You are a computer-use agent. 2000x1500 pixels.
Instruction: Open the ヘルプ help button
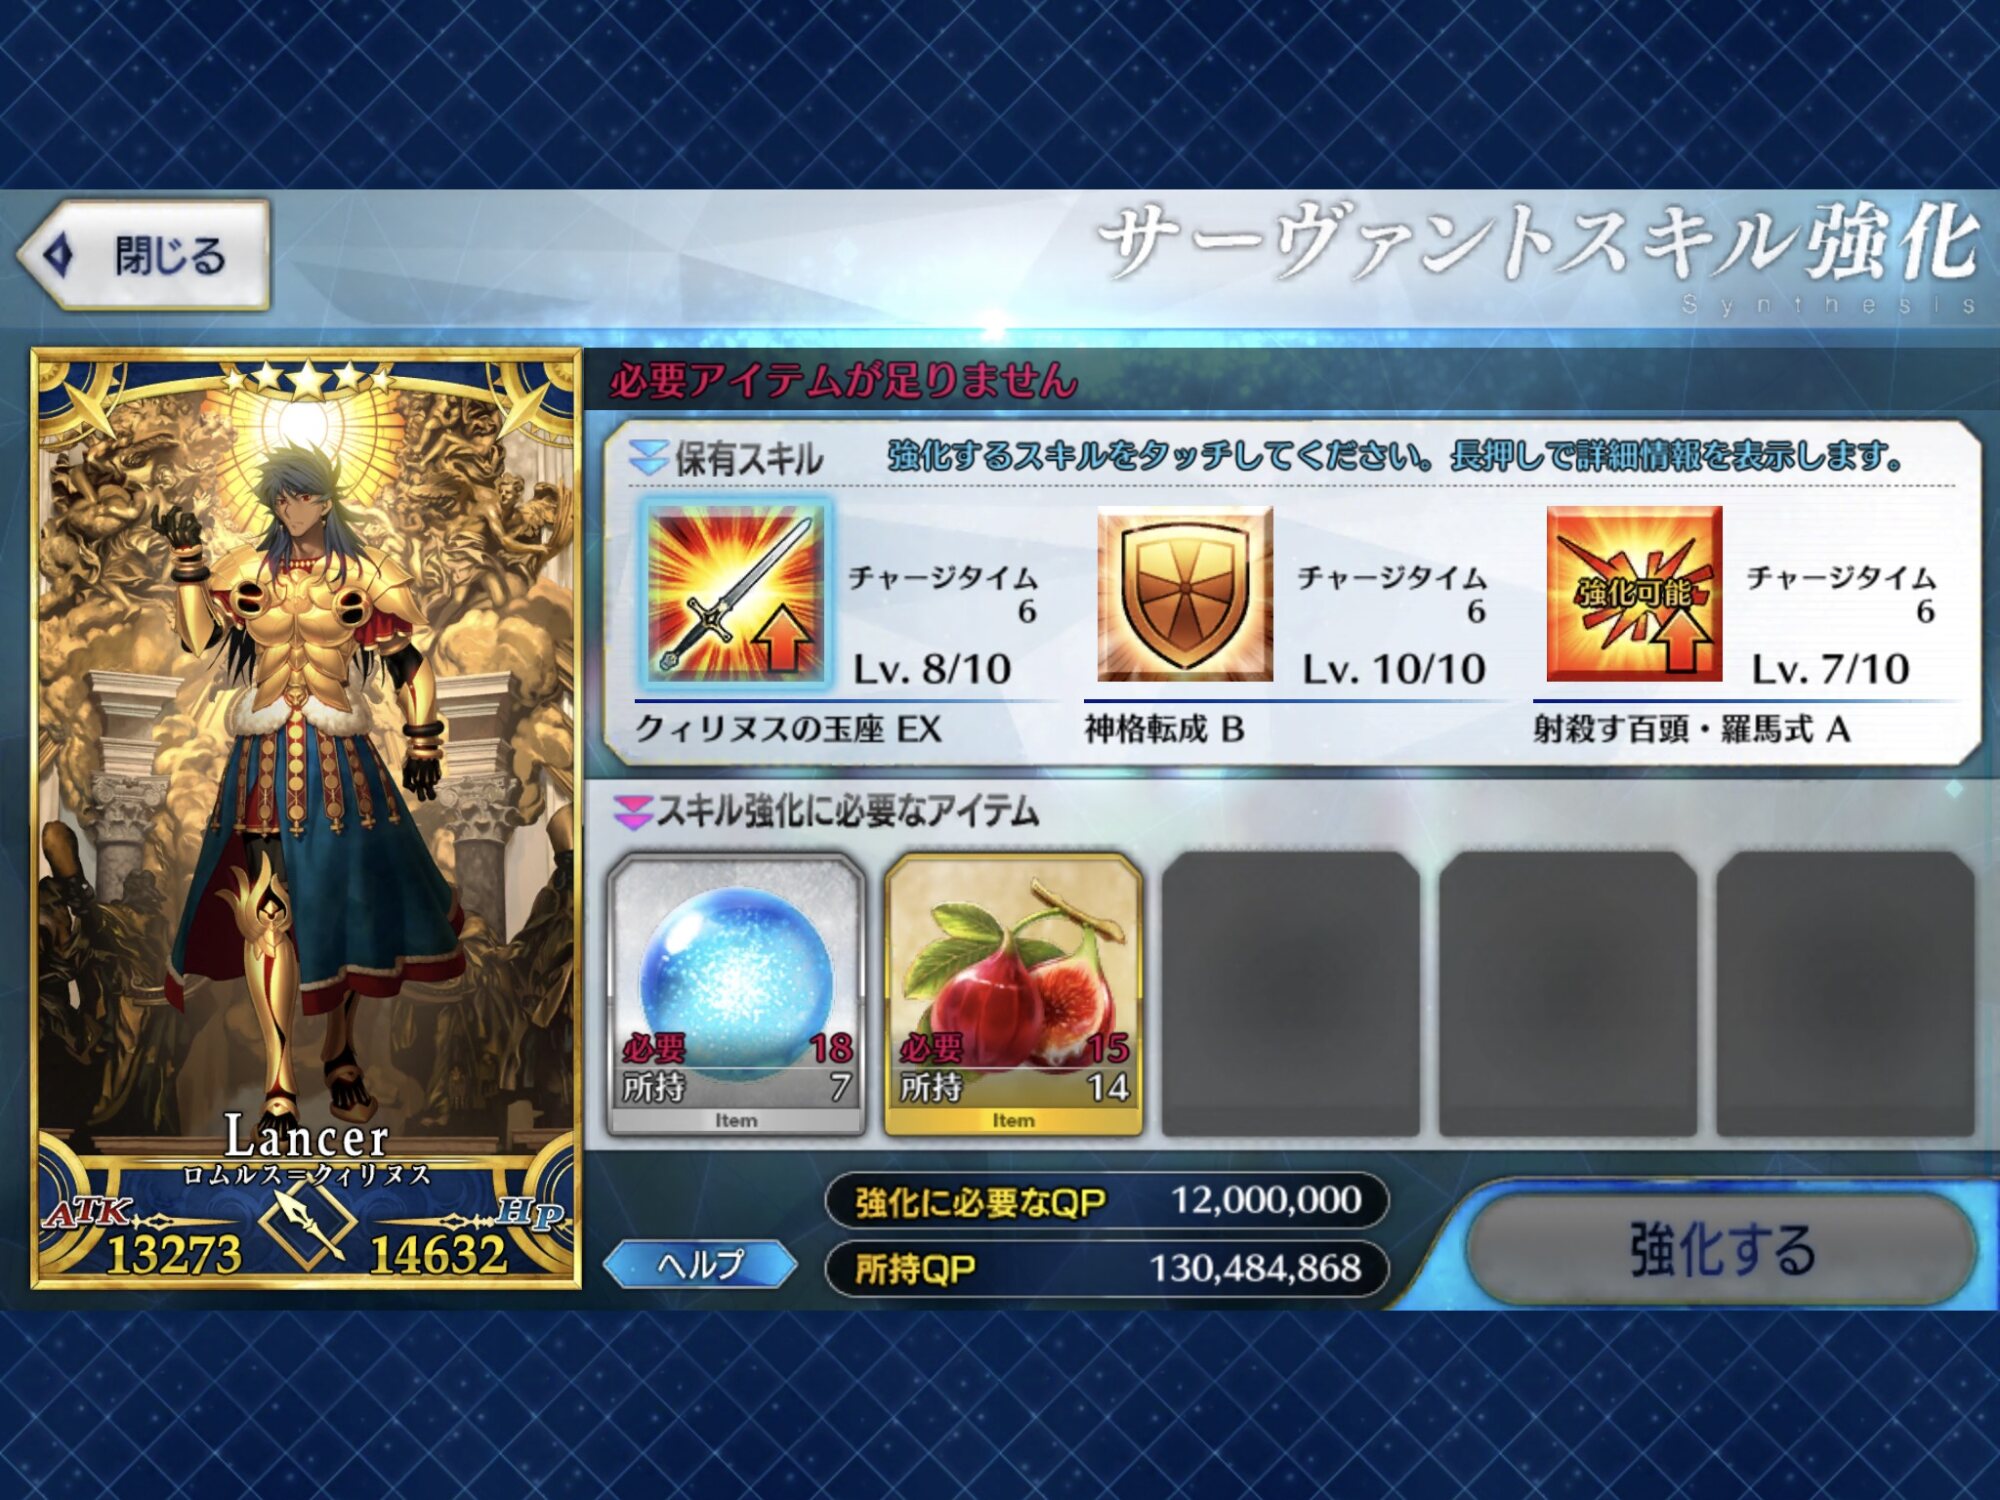coord(700,1265)
